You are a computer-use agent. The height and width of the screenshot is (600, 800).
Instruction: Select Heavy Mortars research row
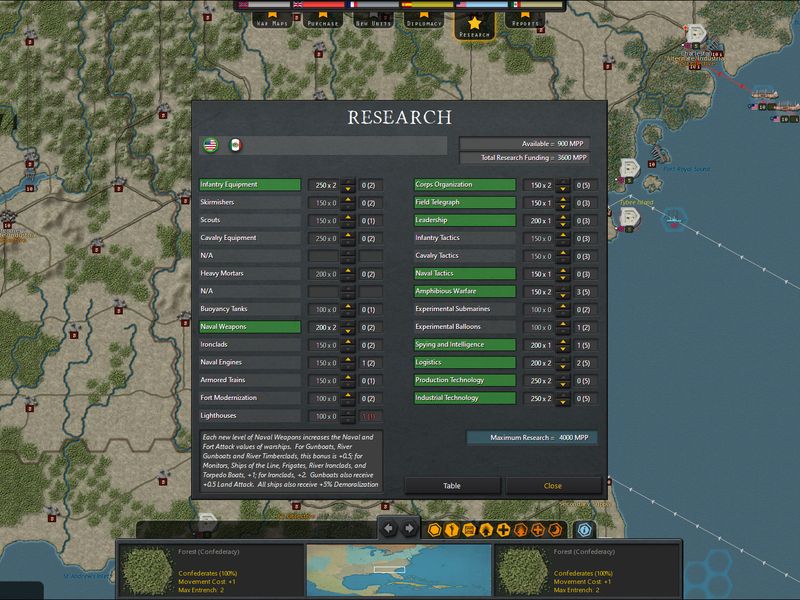250,273
